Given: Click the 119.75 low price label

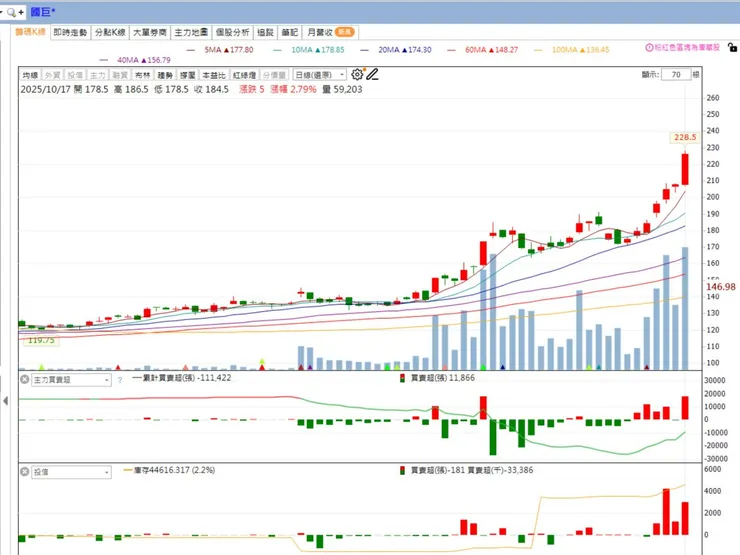Looking at the screenshot, I should [x=41, y=340].
